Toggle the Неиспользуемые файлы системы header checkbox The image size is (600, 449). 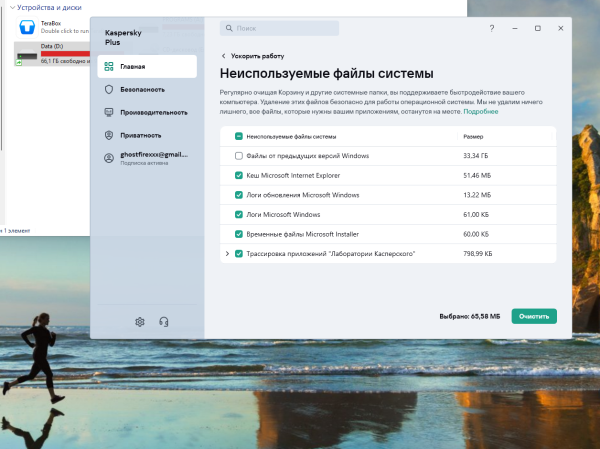238,135
